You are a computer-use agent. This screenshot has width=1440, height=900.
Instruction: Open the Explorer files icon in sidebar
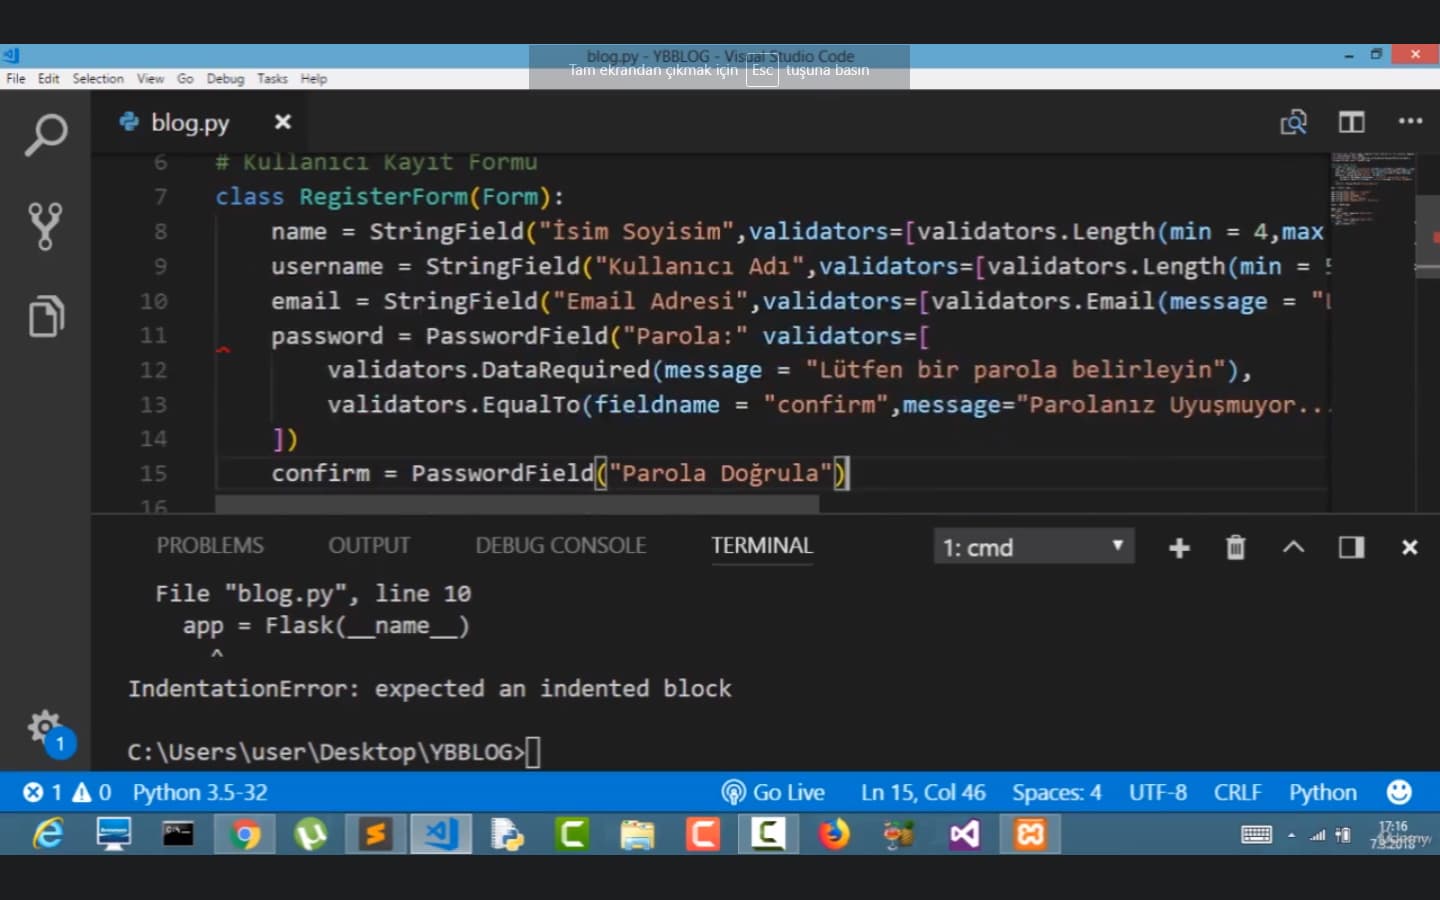[46, 316]
